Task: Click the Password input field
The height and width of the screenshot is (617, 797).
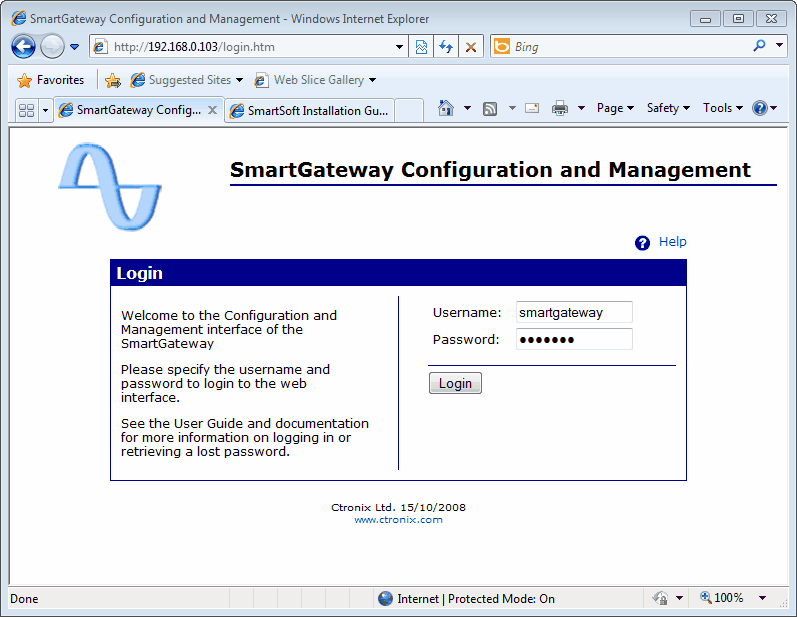Action: coord(574,339)
